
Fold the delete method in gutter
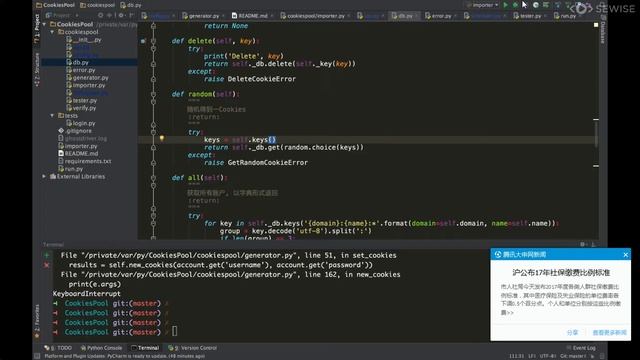pos(153,41)
